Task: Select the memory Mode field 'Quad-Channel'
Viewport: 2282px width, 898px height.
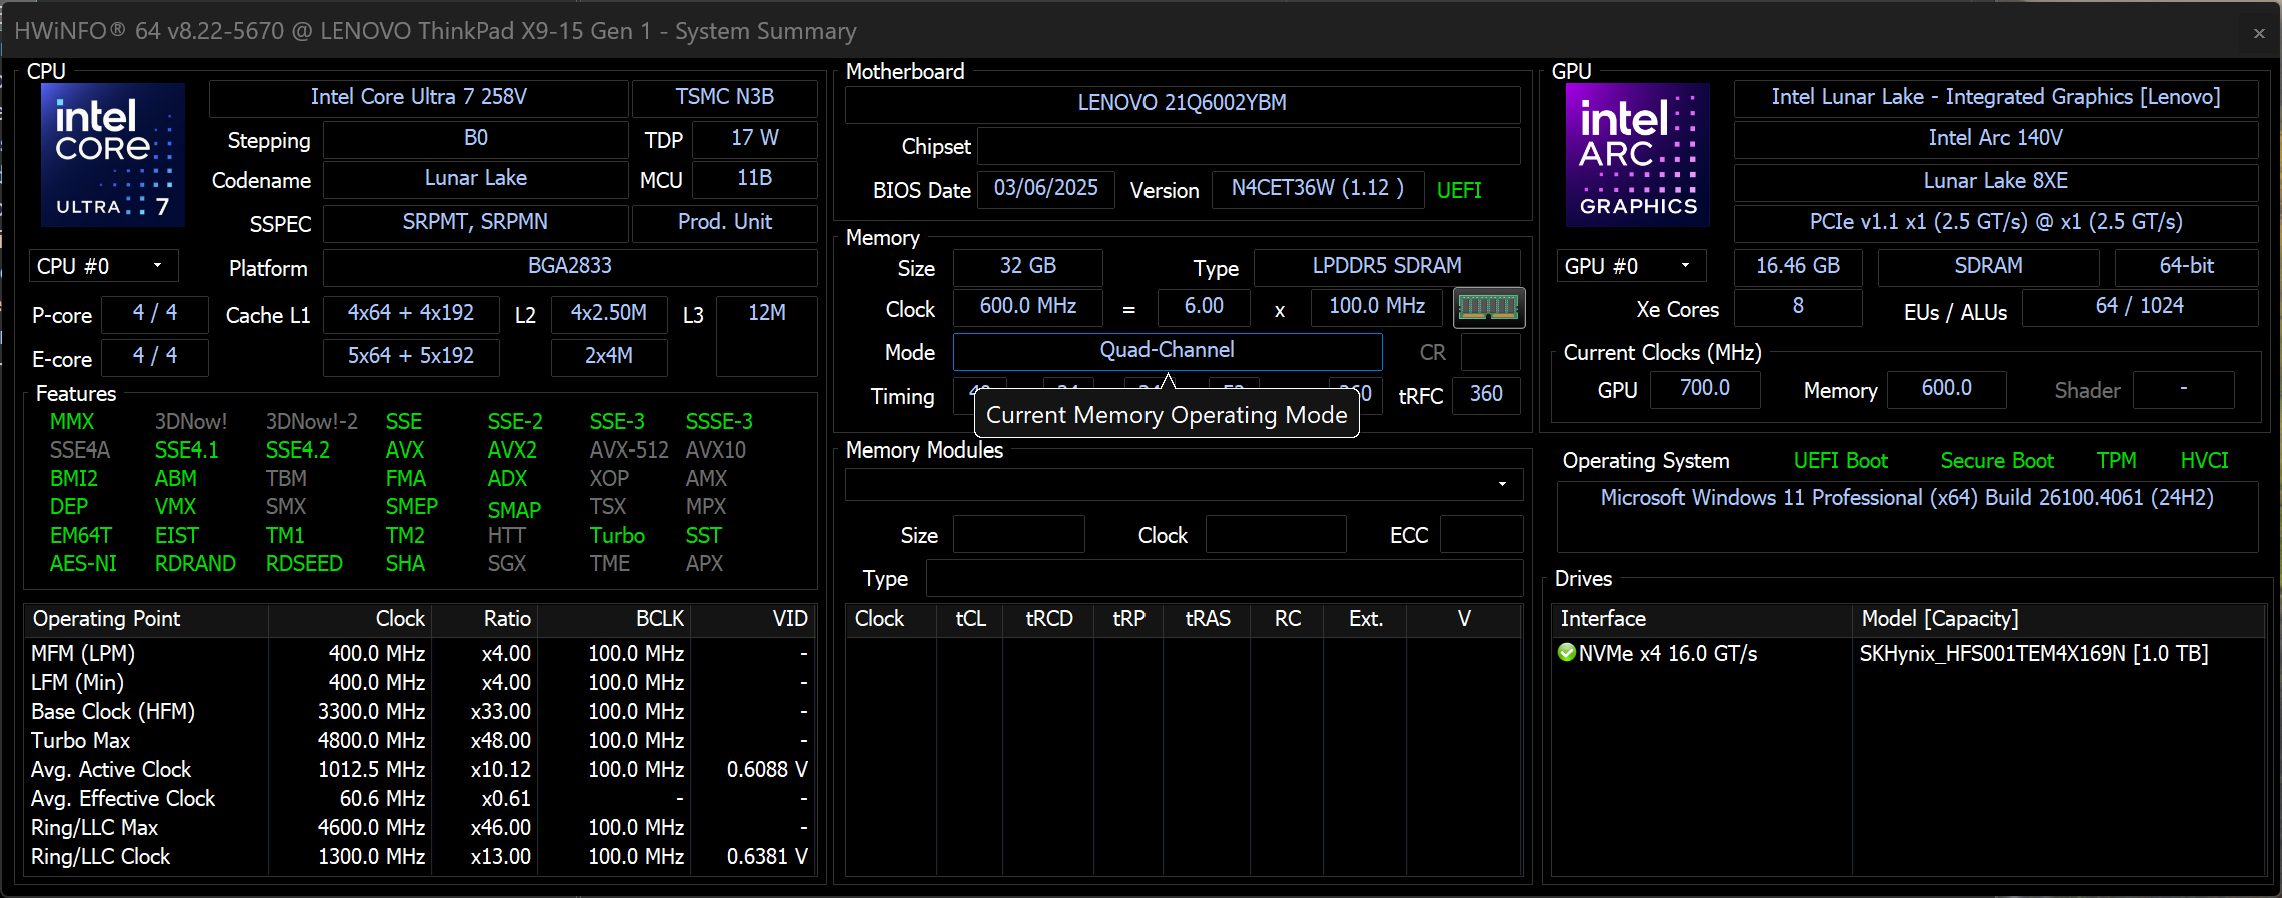Action: click(x=1167, y=351)
